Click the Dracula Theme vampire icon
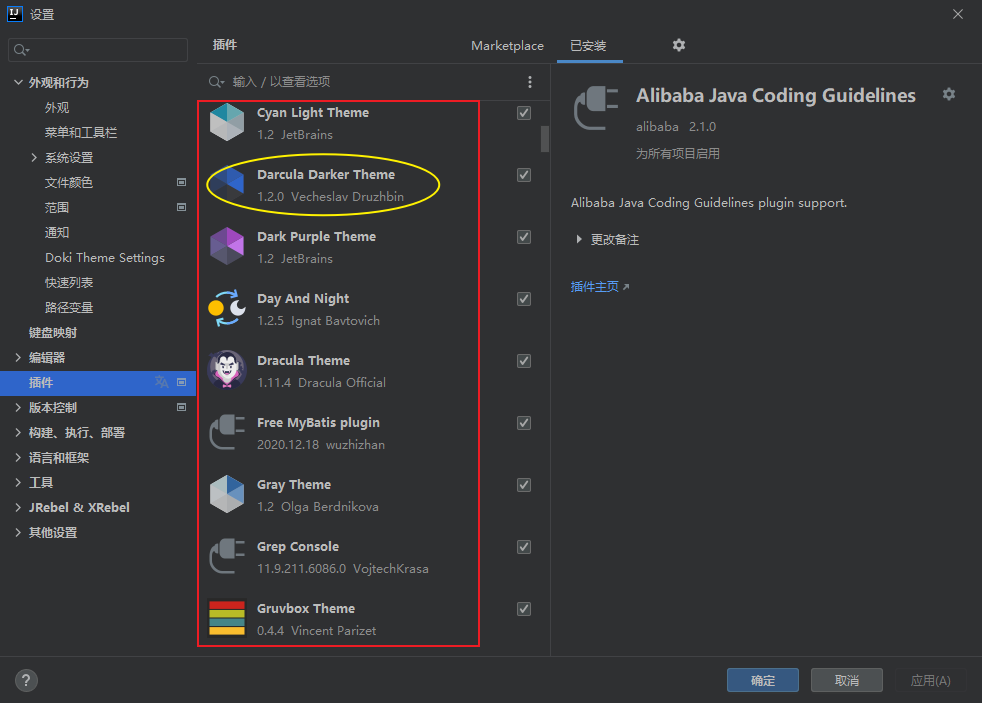The height and width of the screenshot is (703, 982). [227, 369]
